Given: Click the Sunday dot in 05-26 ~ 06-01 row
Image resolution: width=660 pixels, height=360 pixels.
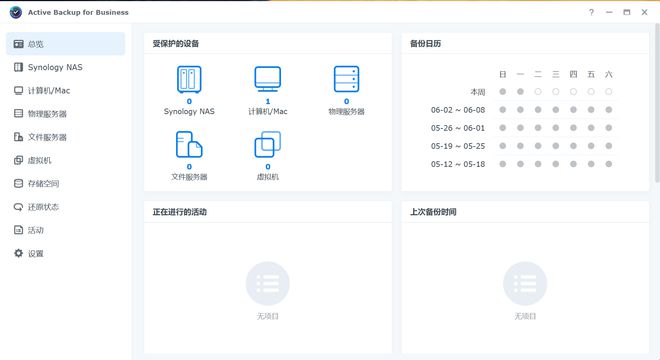Looking at the screenshot, I should click(x=503, y=128).
